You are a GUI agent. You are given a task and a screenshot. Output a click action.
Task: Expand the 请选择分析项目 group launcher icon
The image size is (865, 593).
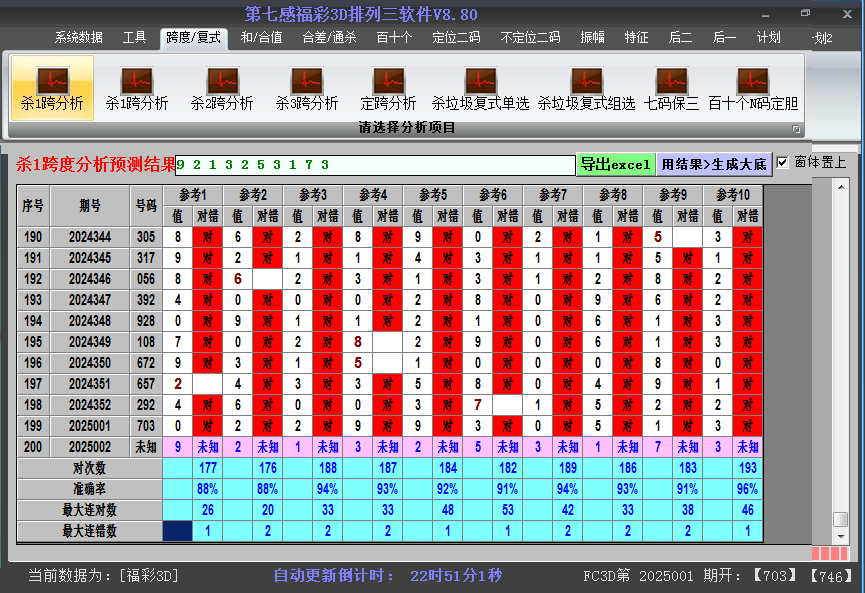796,129
